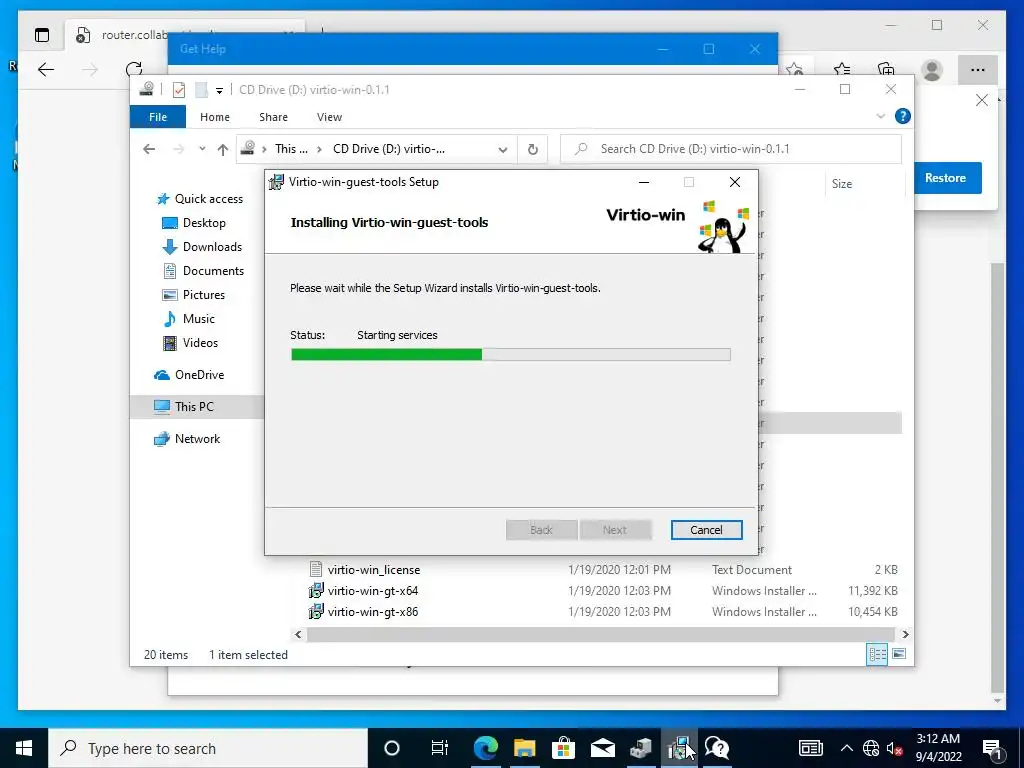
Task: Select the virtio-win_license file
Action: (374, 570)
